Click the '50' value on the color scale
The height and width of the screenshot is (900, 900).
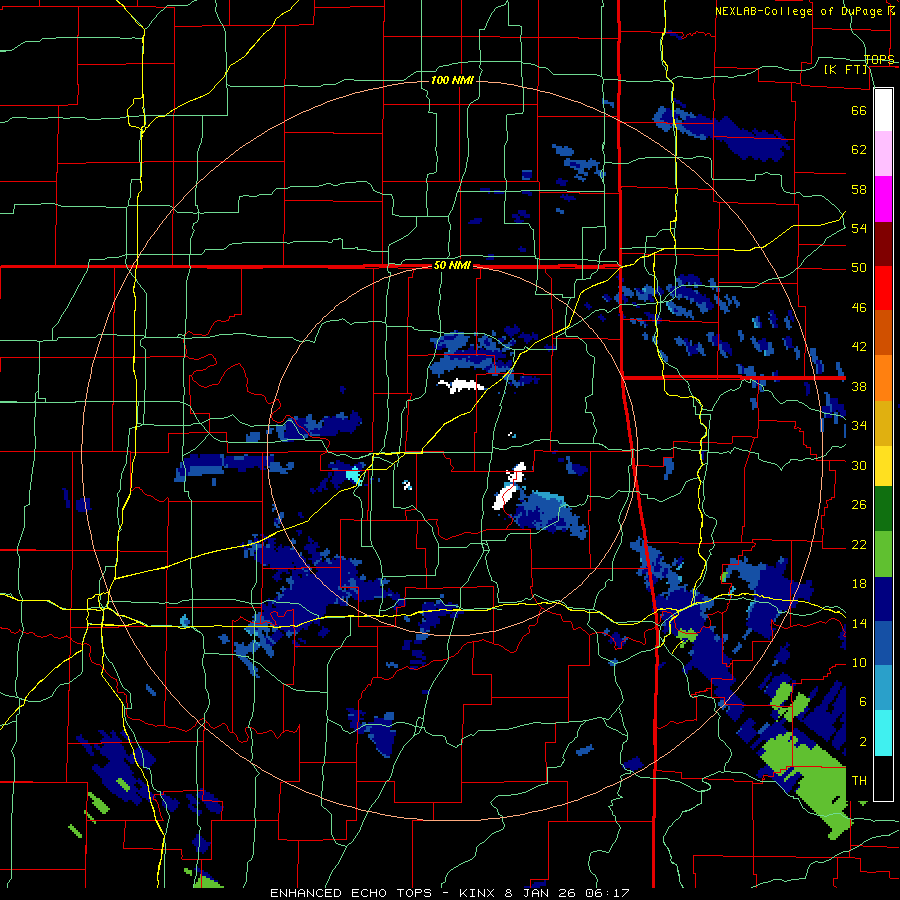pyautogui.click(x=859, y=268)
